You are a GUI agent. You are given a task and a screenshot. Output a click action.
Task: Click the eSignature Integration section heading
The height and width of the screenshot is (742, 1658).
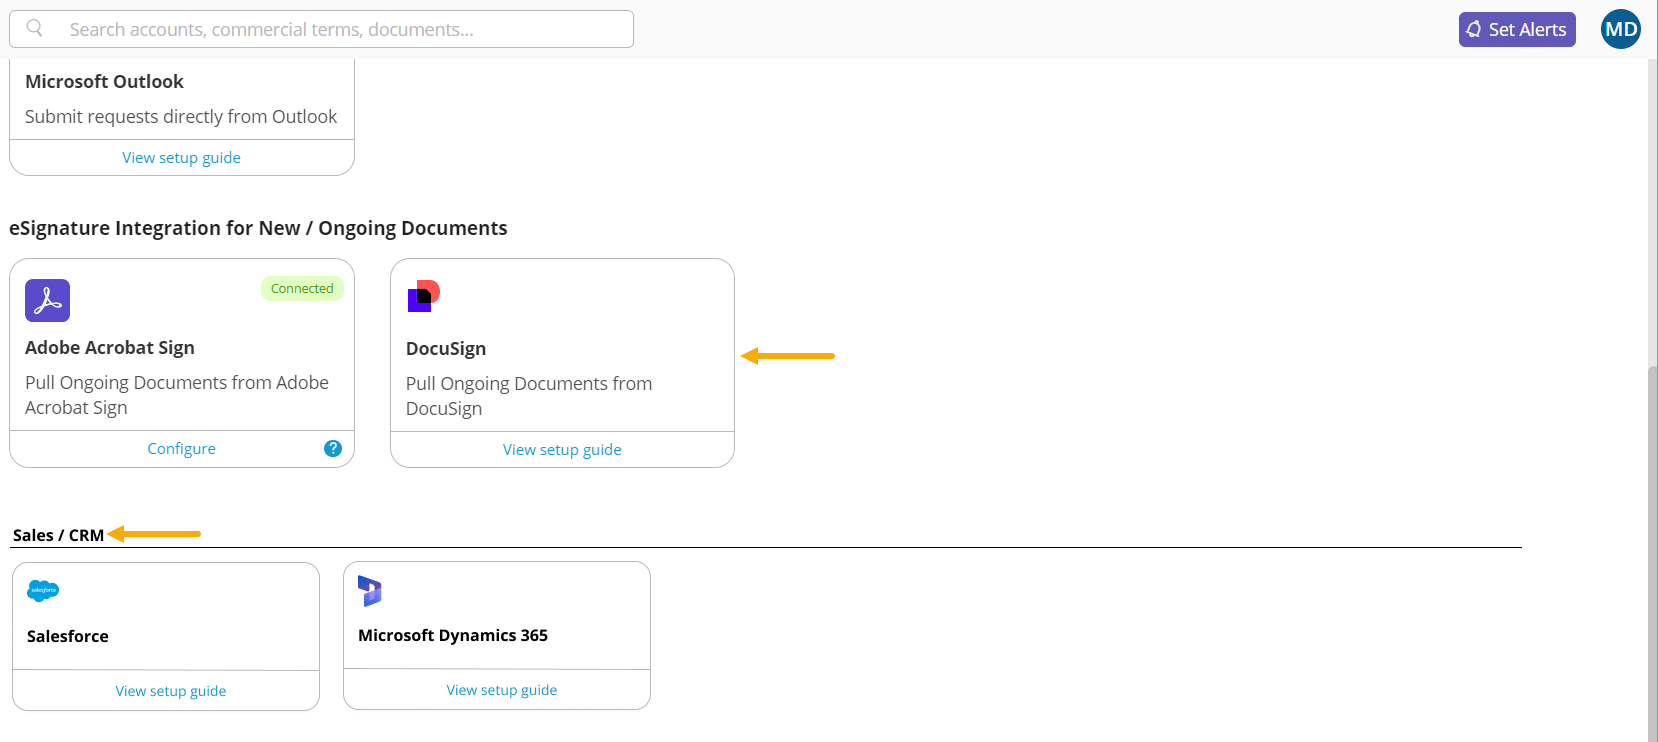click(x=258, y=228)
